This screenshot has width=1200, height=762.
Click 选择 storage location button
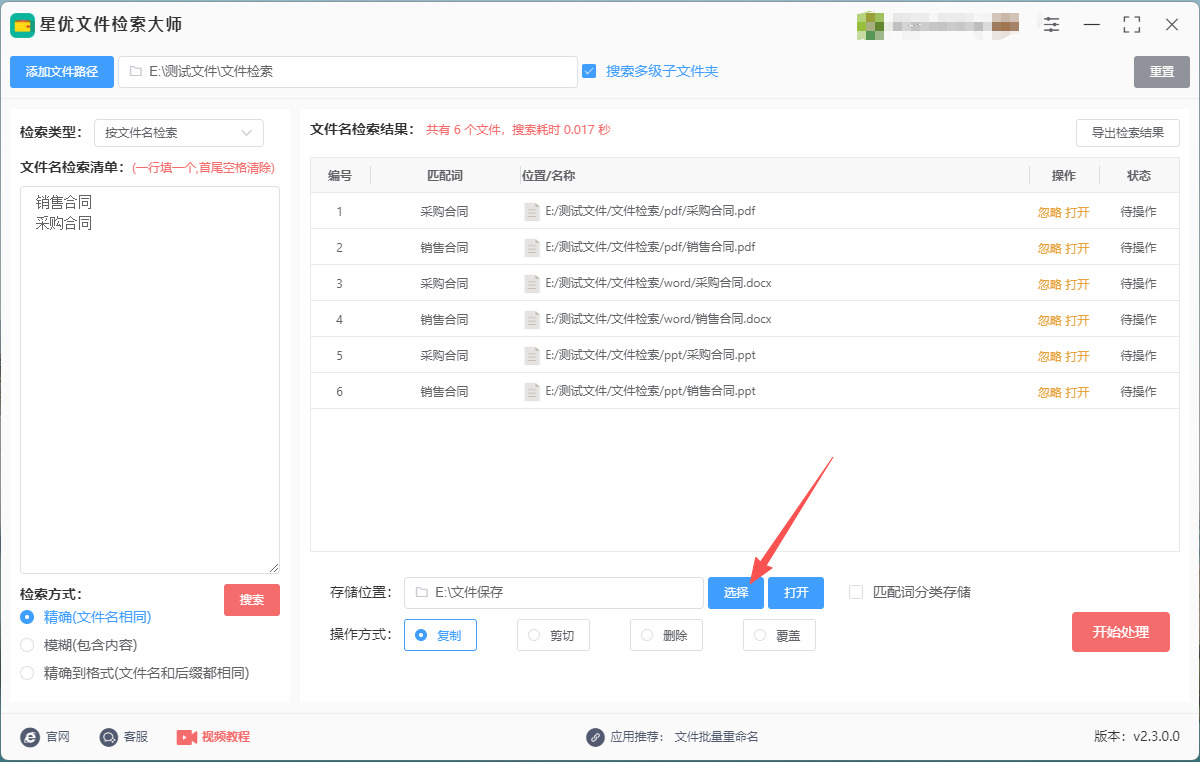tap(736, 593)
